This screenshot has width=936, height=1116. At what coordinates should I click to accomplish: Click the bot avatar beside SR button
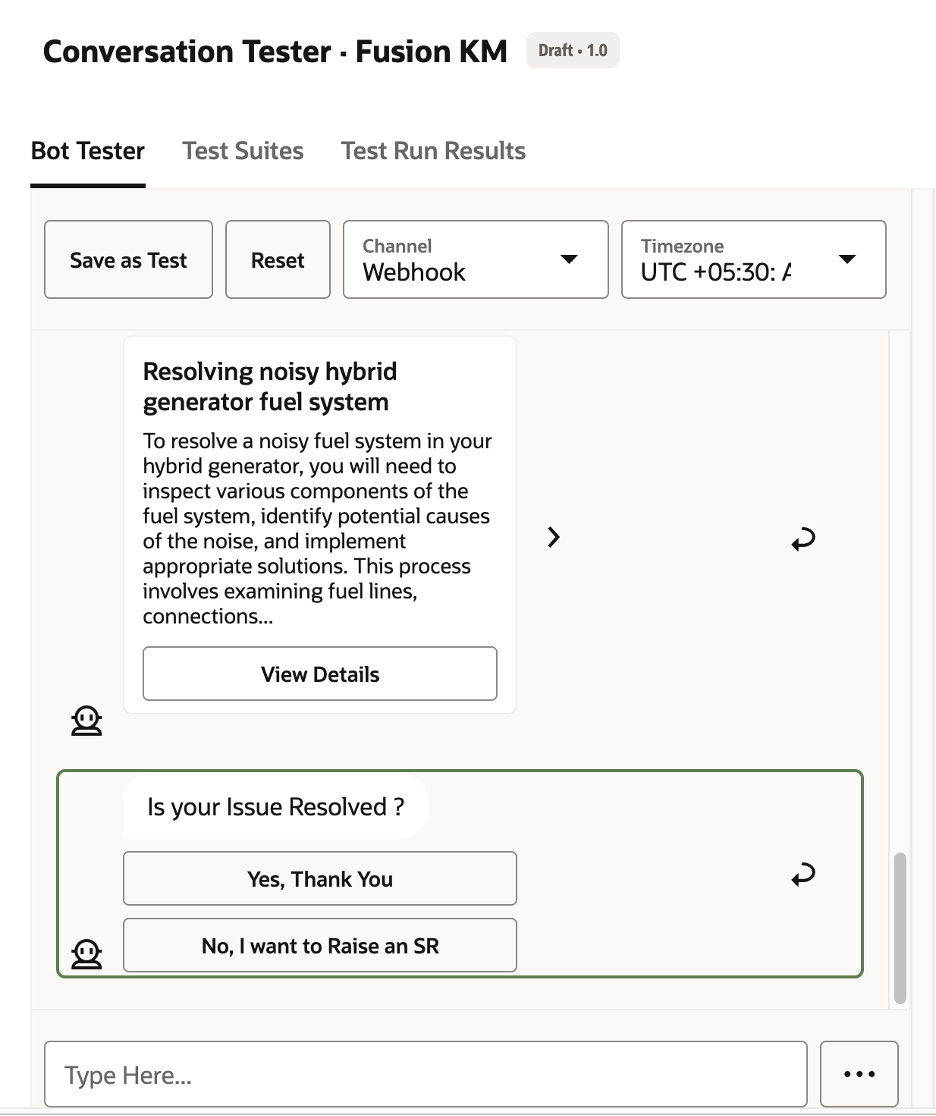[x=86, y=954]
